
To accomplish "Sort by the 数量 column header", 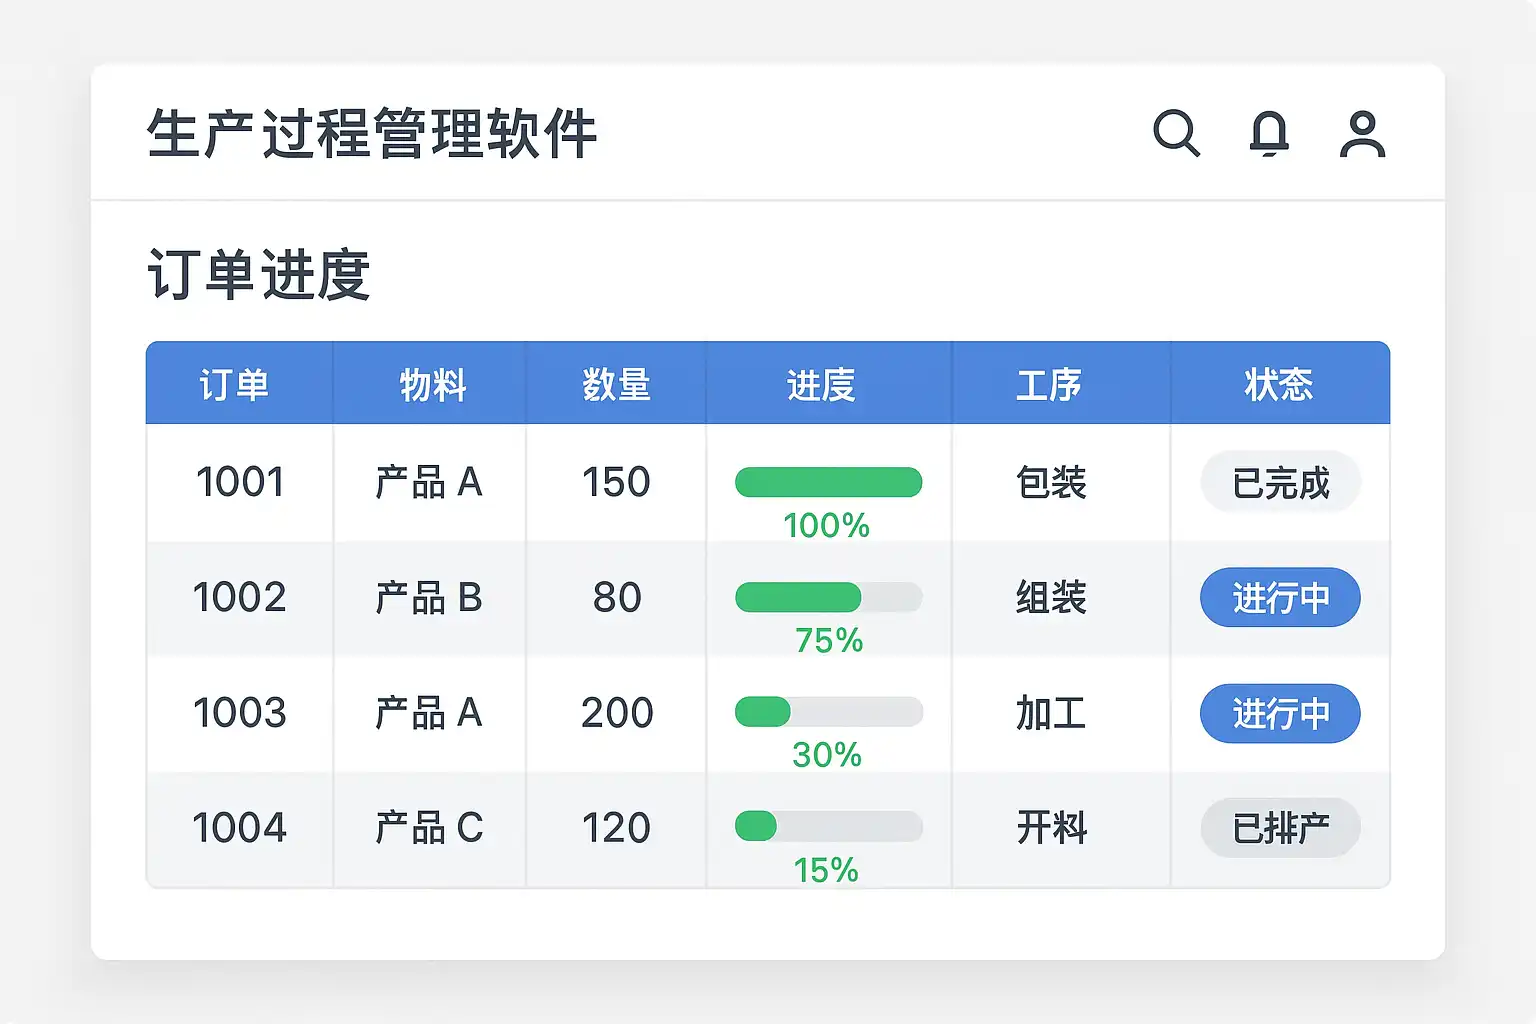I will pyautogui.click(x=616, y=385).
